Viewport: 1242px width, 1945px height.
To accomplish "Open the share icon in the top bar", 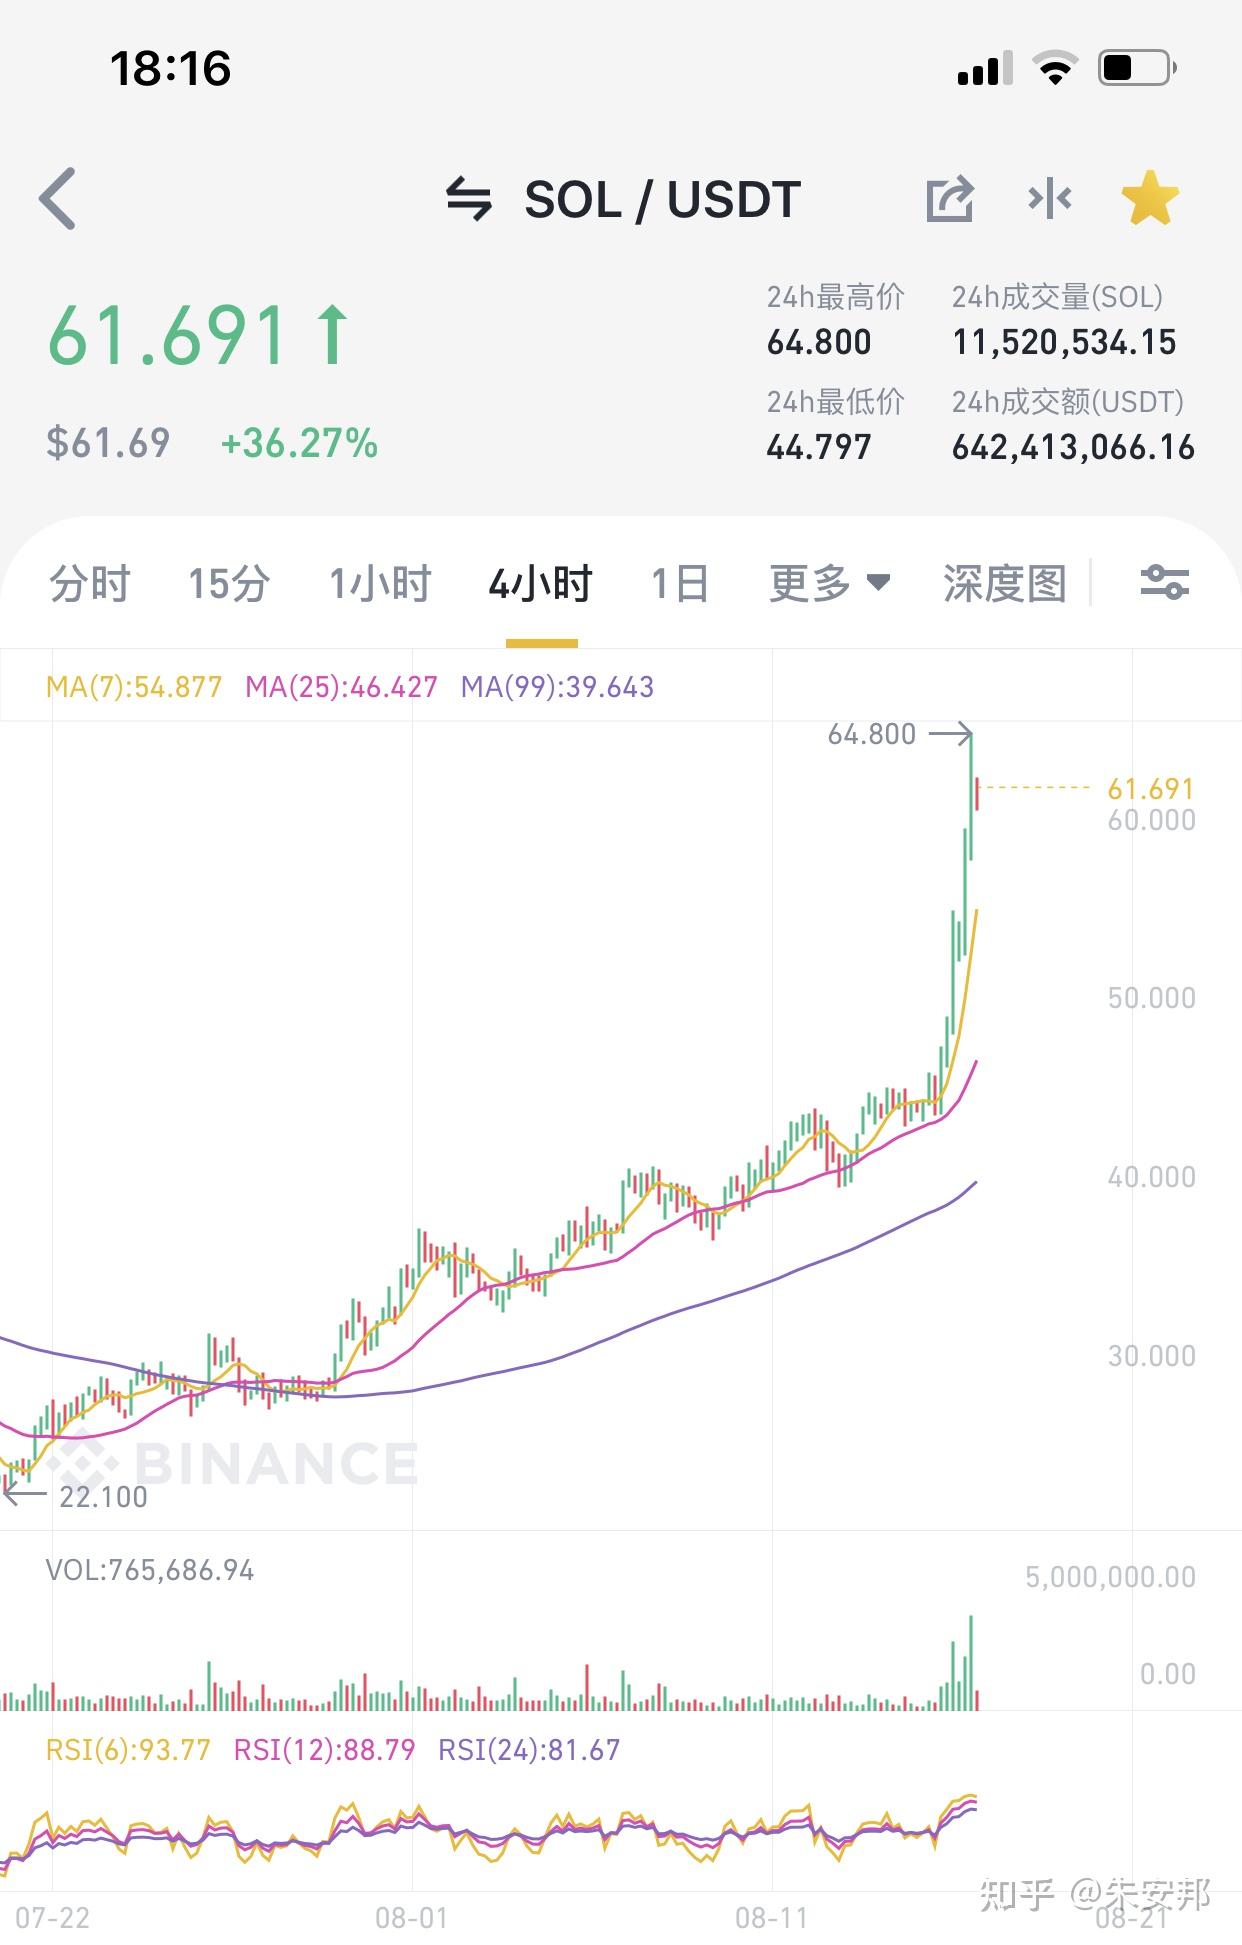I will click(x=950, y=197).
